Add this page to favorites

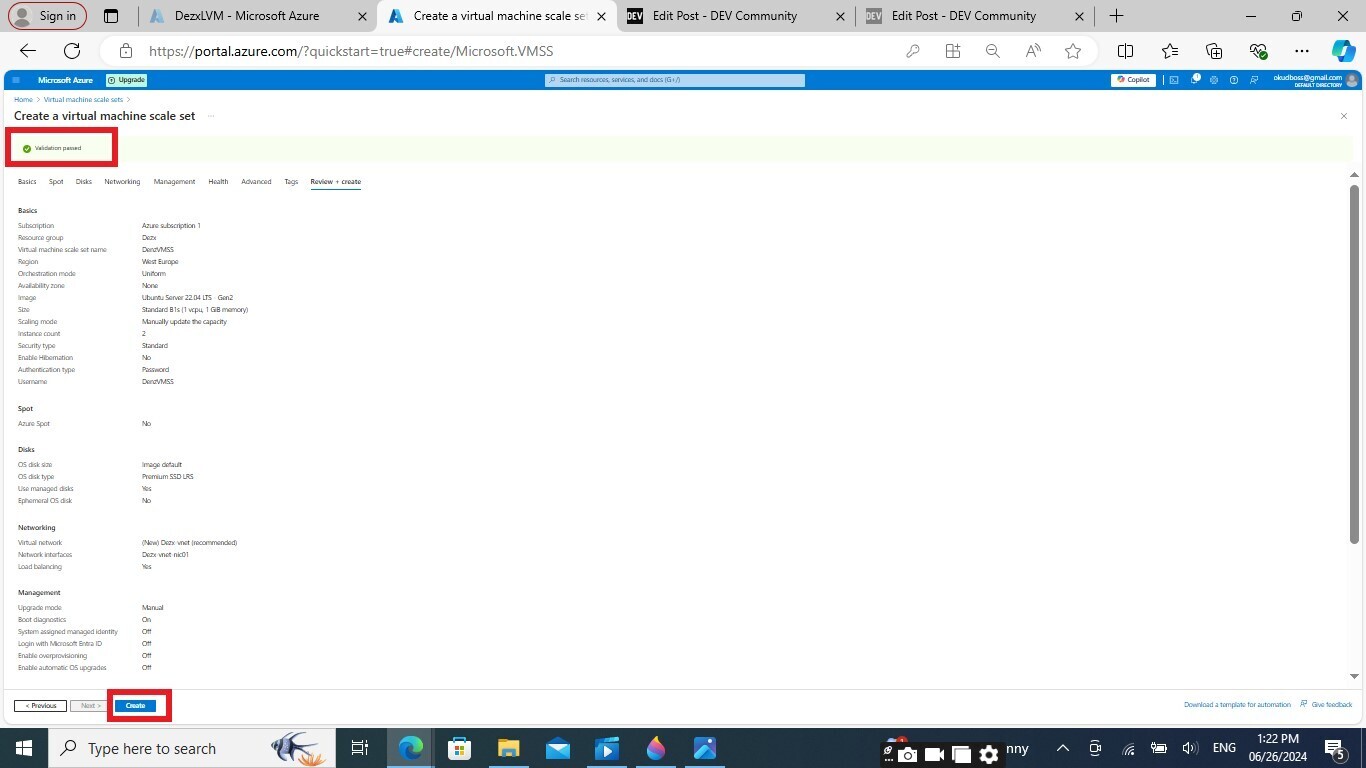point(1073,51)
